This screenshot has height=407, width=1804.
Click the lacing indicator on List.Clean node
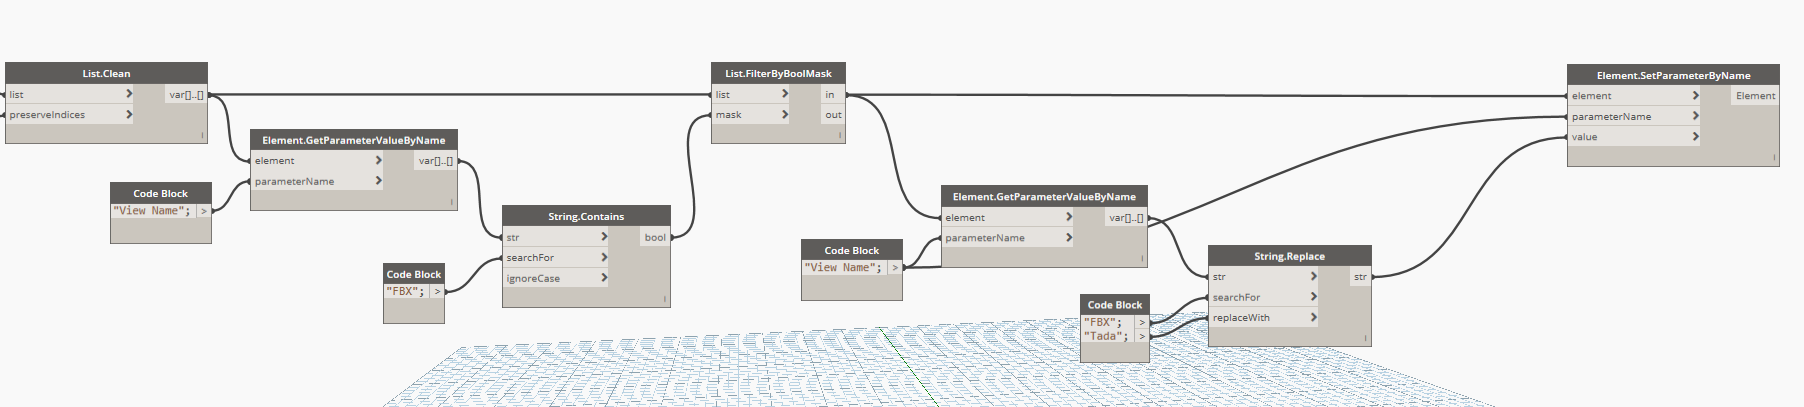point(202,135)
